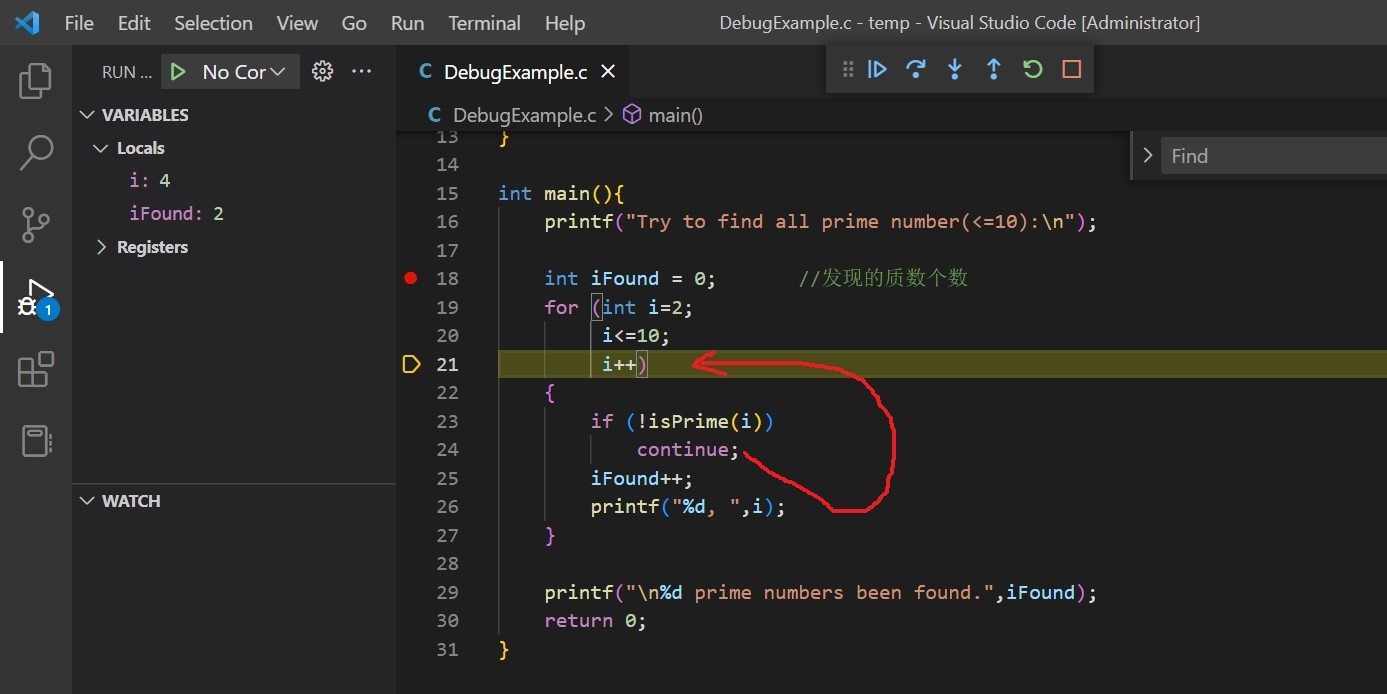Click the VS Code logo icon

(27, 22)
